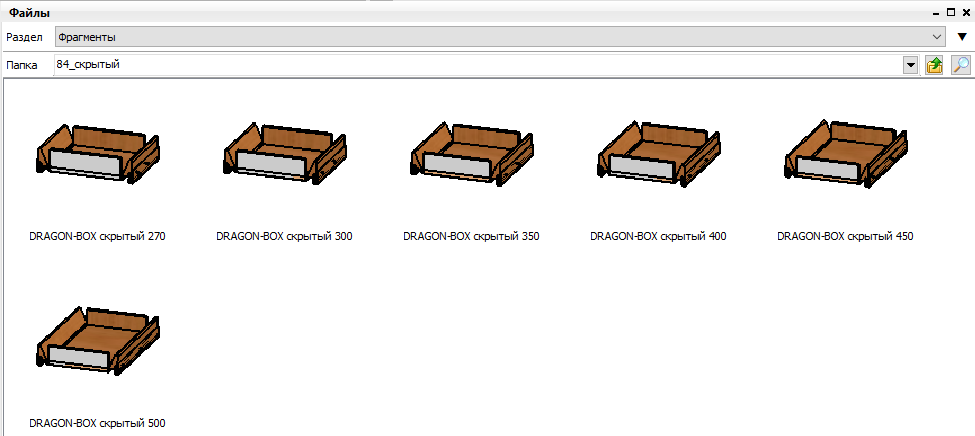
Task: Select DRAGON-BOX скрытый 270 thumbnail
Action: tap(98, 154)
